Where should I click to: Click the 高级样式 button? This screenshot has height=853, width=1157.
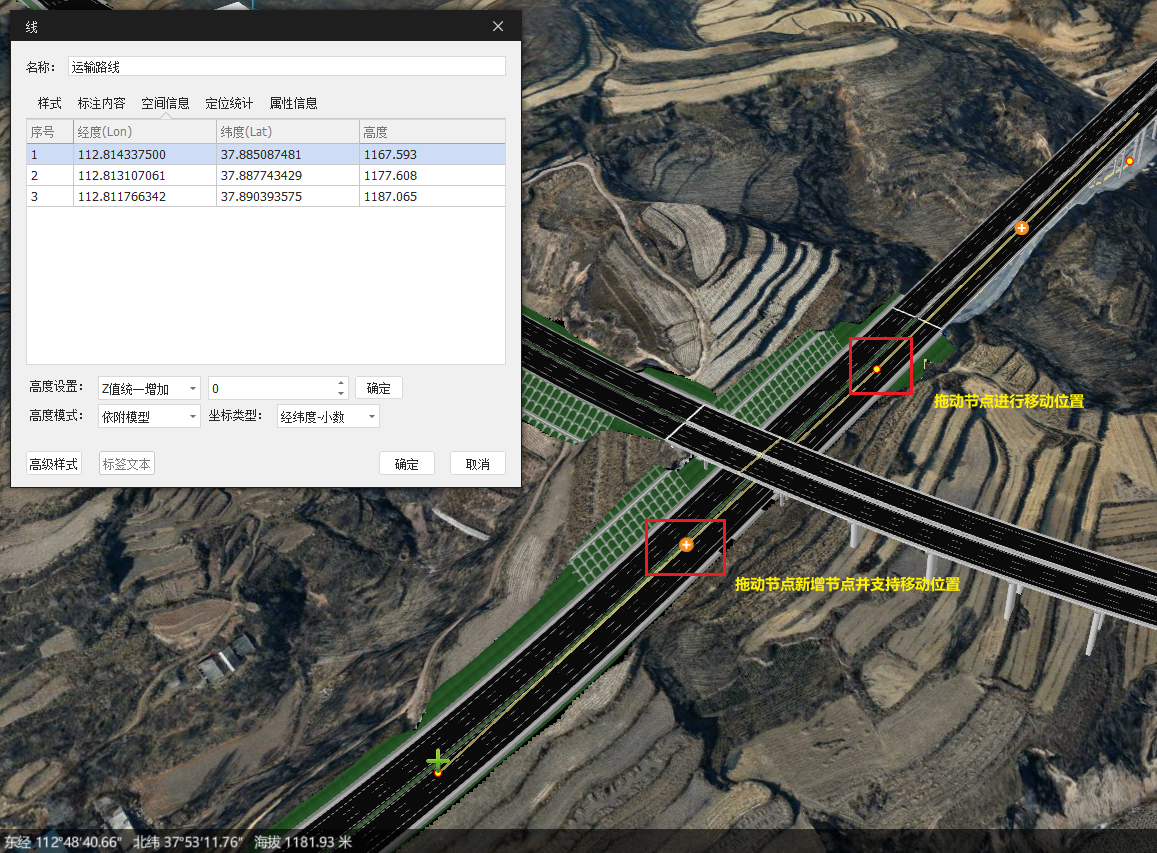pos(54,464)
